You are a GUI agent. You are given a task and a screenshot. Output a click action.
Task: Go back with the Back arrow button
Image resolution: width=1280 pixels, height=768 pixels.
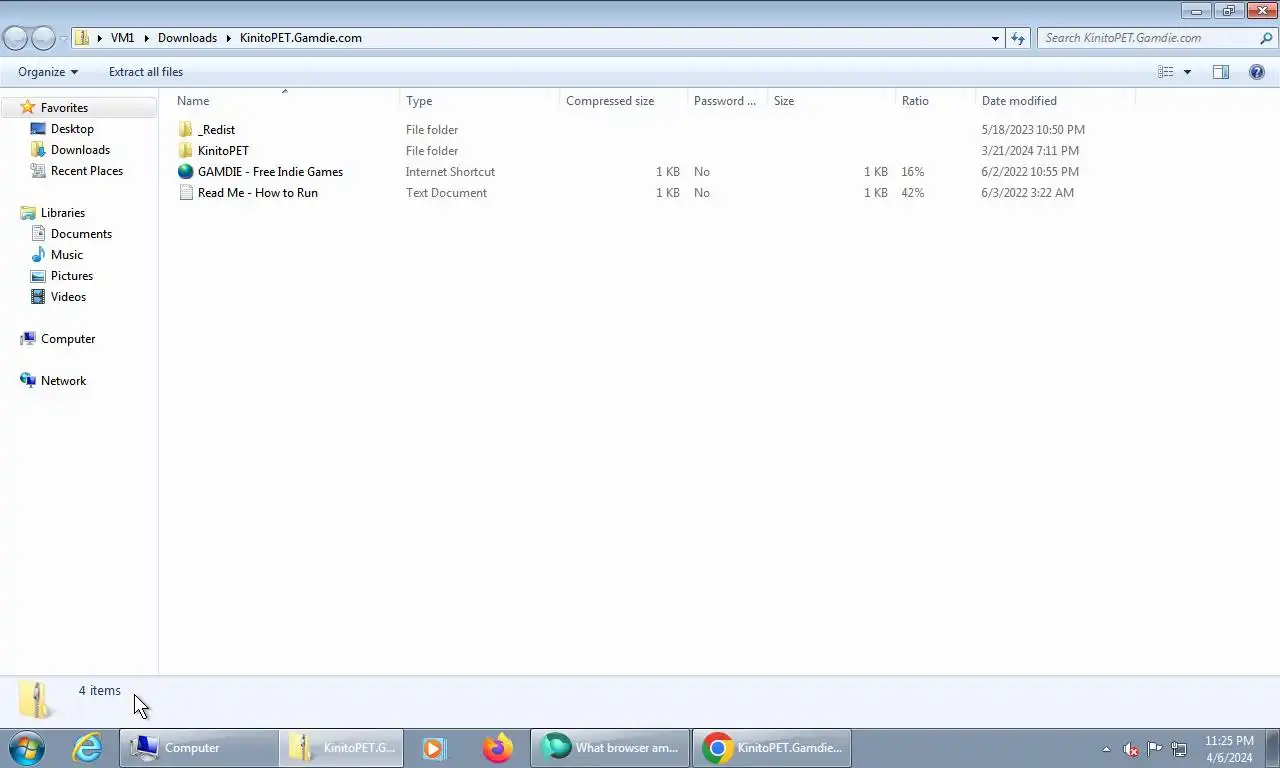(16, 38)
